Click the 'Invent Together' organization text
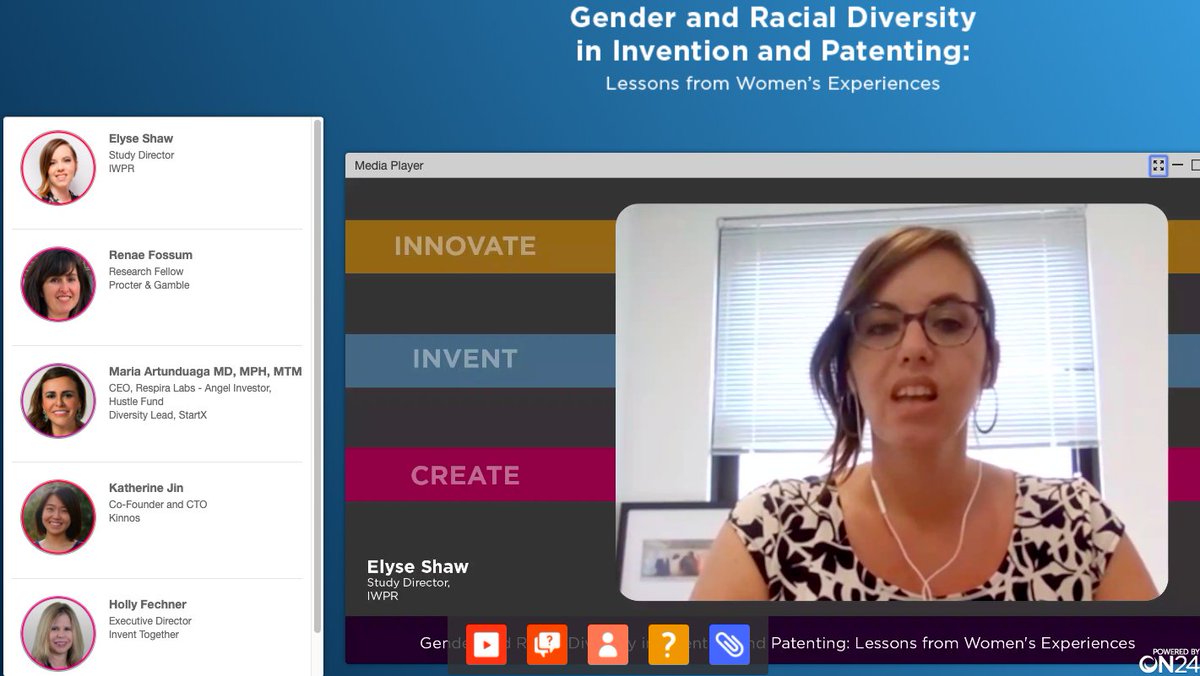 [144, 634]
